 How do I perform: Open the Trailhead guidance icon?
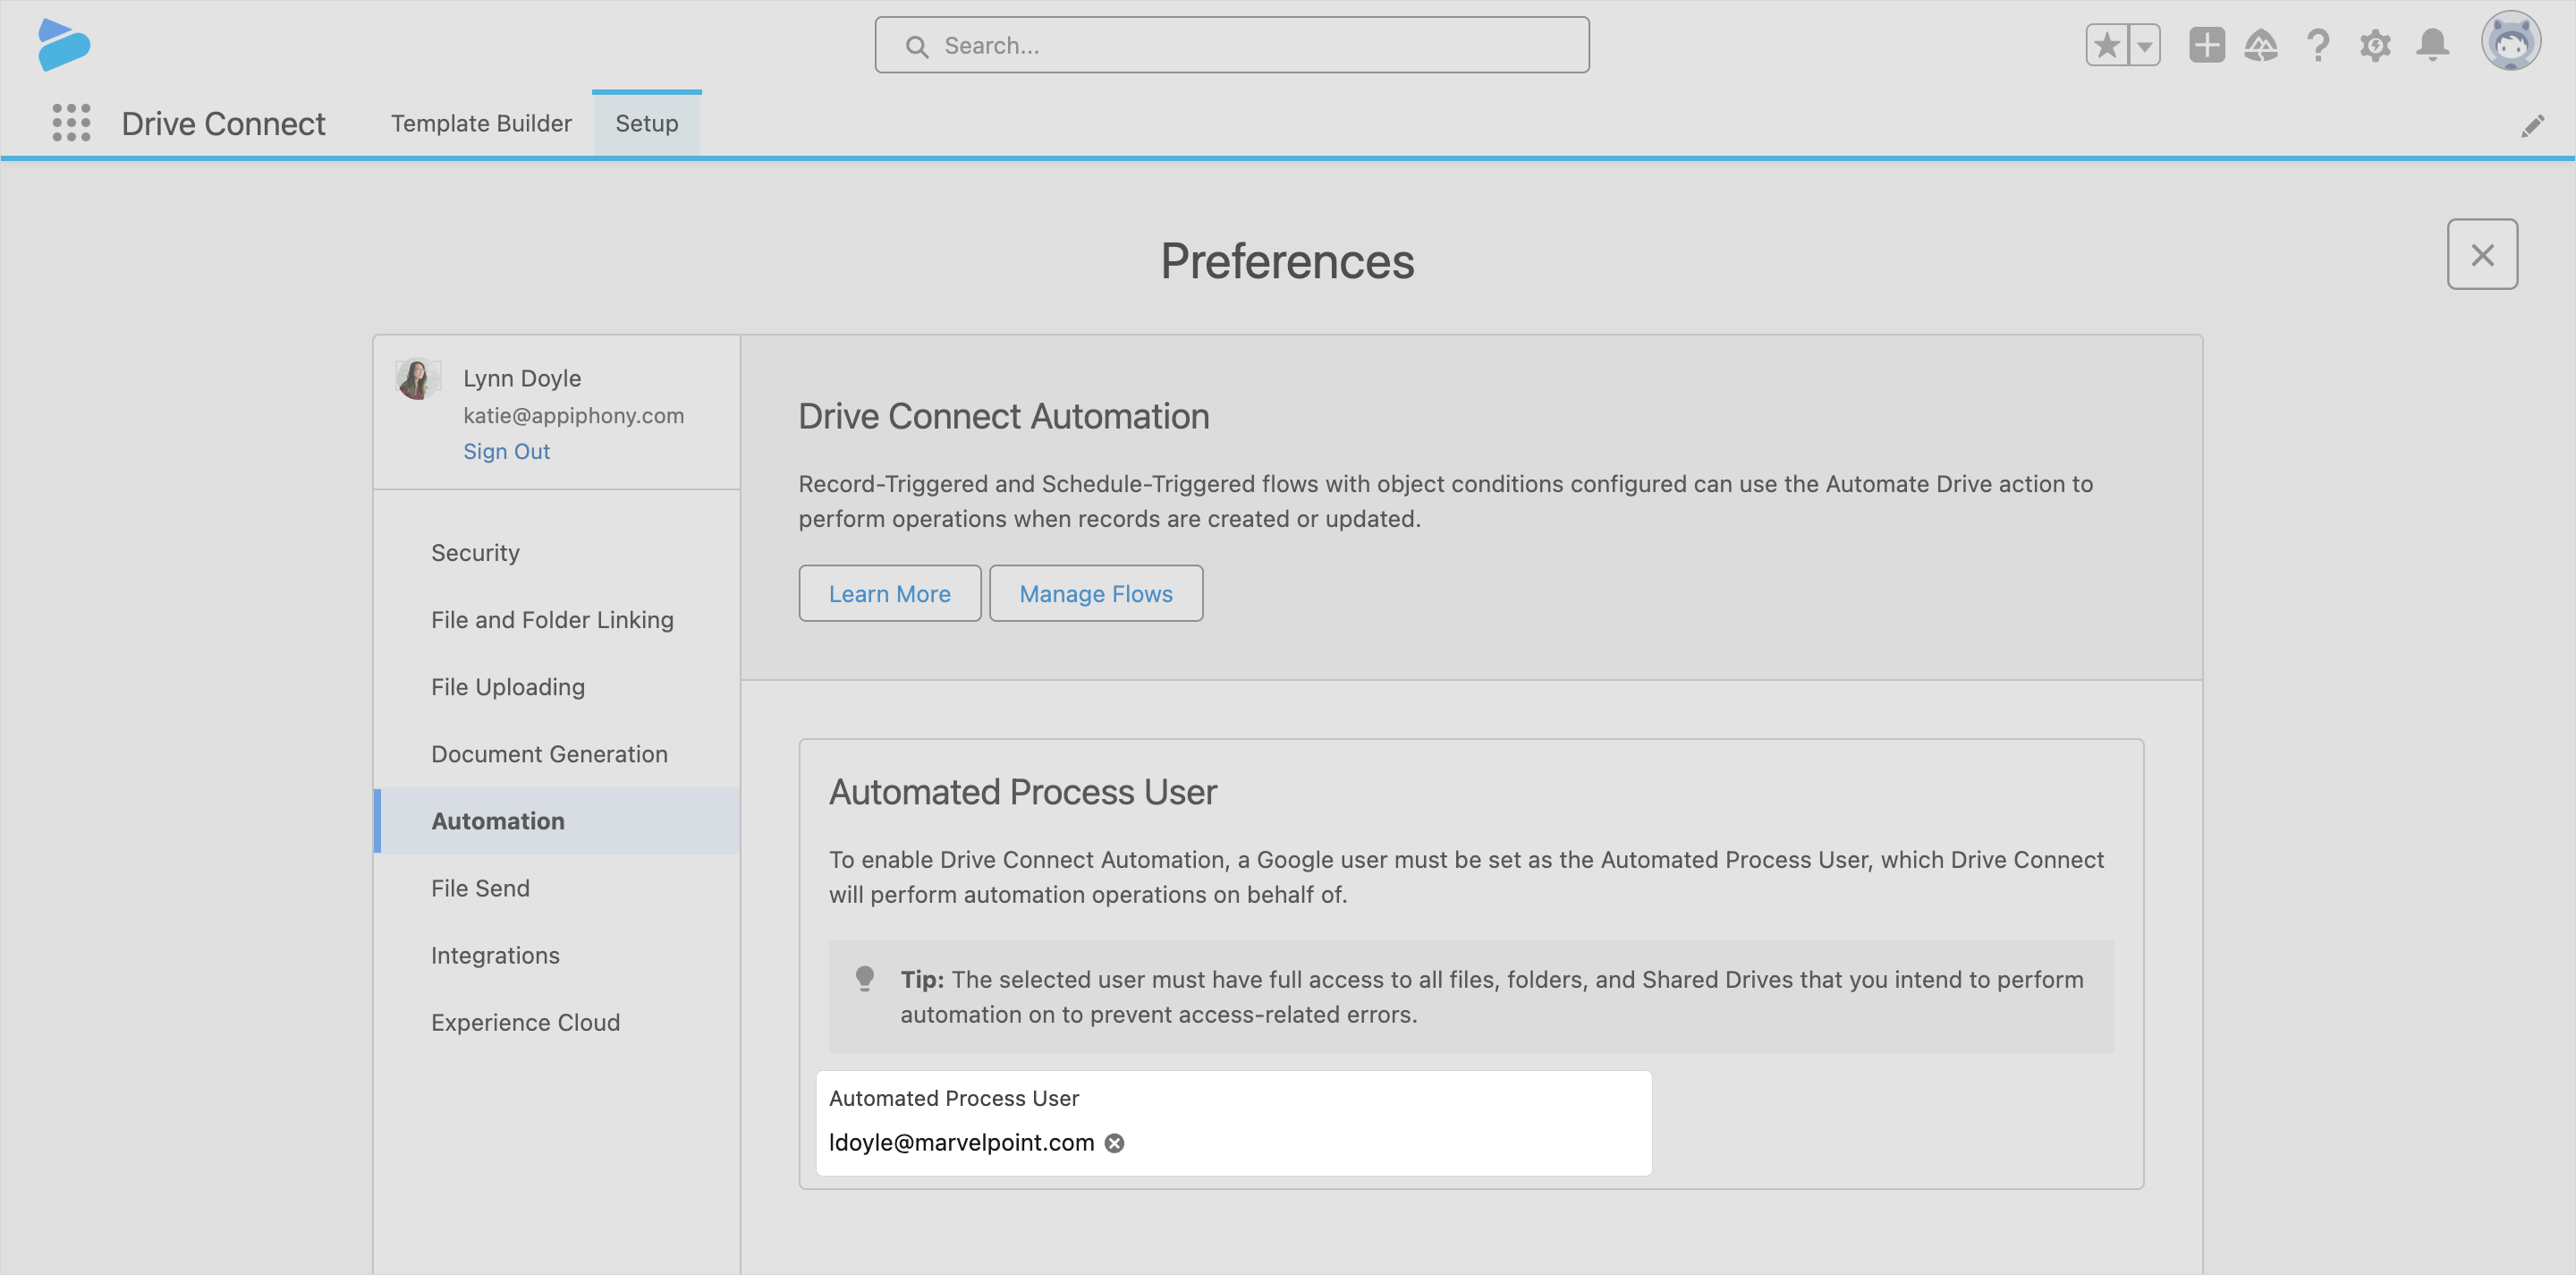click(x=2261, y=46)
